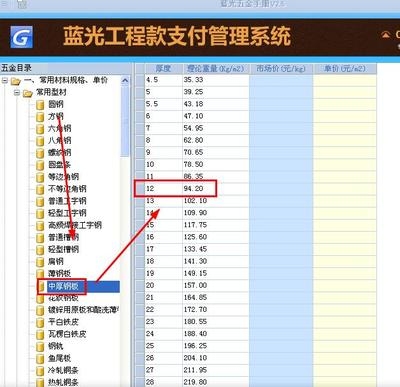Click the tree panel vertical scrollbar thumb
This screenshot has height=387, width=400.
(x=125, y=120)
